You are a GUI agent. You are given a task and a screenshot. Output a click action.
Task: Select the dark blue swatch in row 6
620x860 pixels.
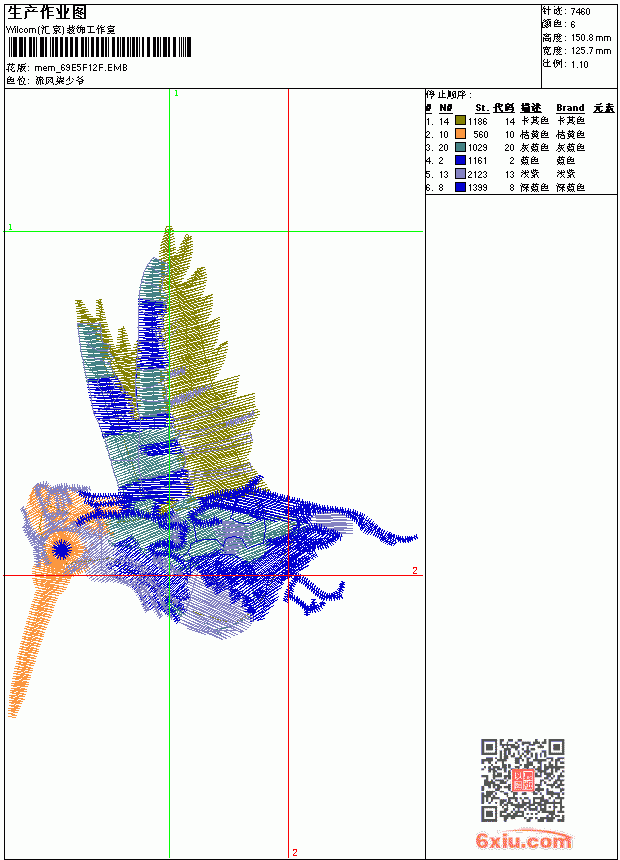pos(460,187)
